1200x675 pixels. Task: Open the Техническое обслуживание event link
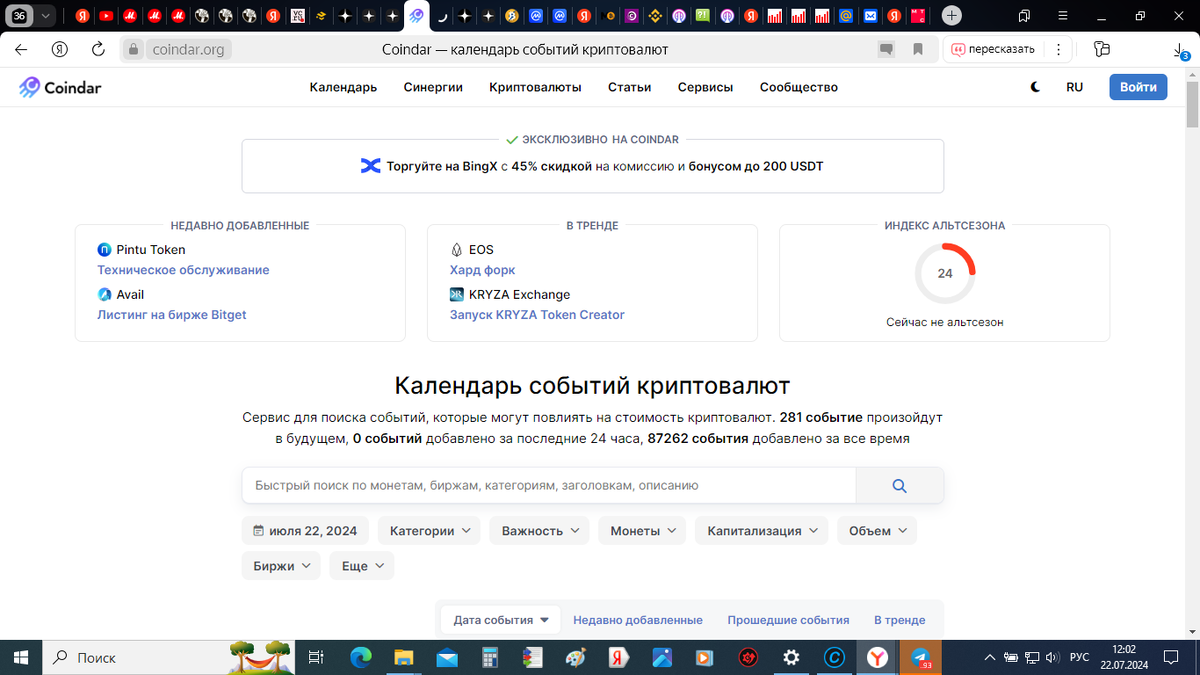pyautogui.click(x=183, y=270)
